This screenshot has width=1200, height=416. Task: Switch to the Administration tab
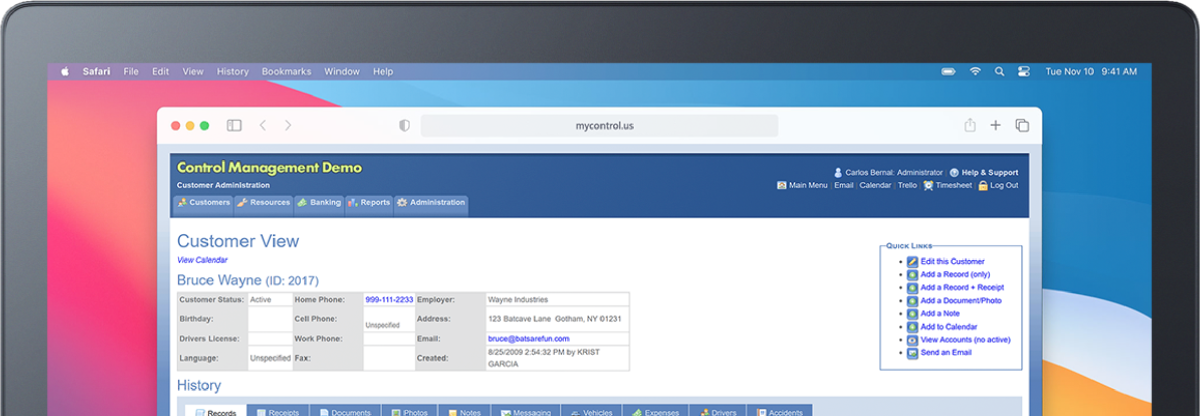click(431, 203)
